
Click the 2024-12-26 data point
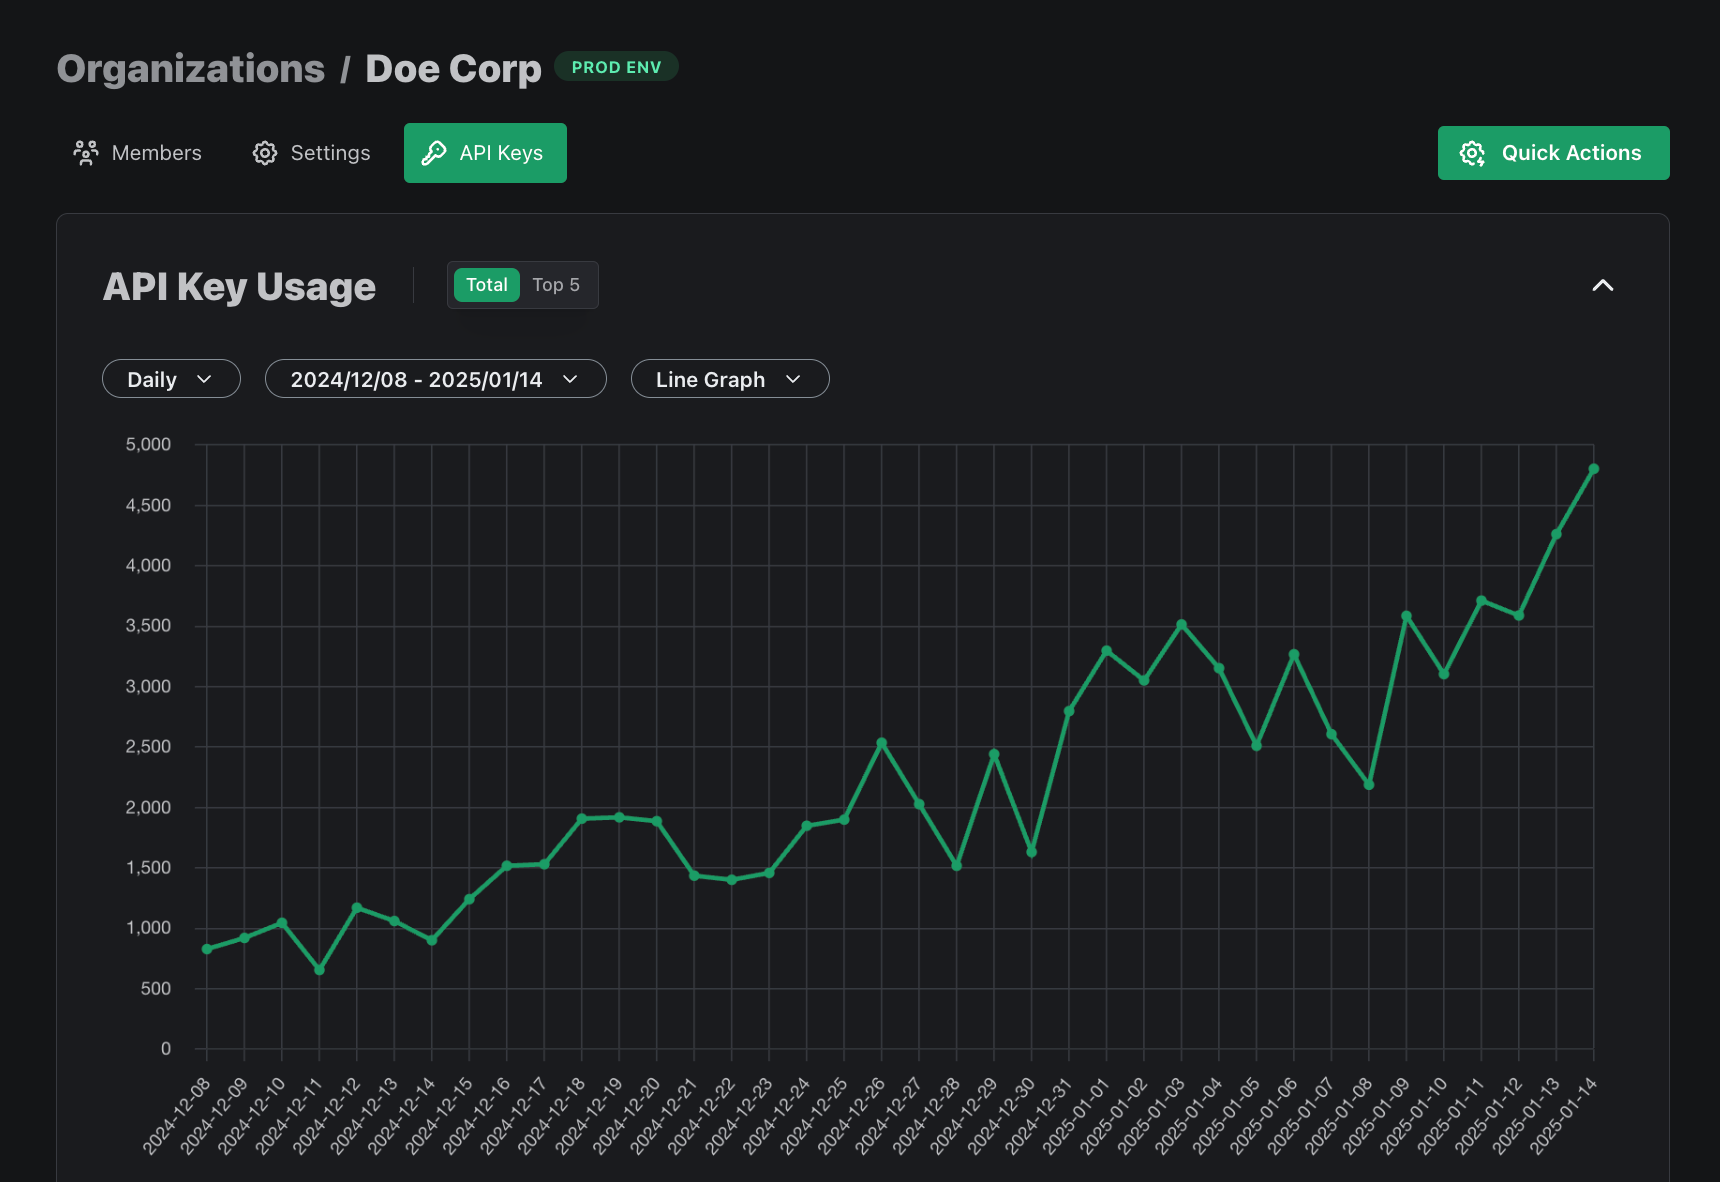881,743
